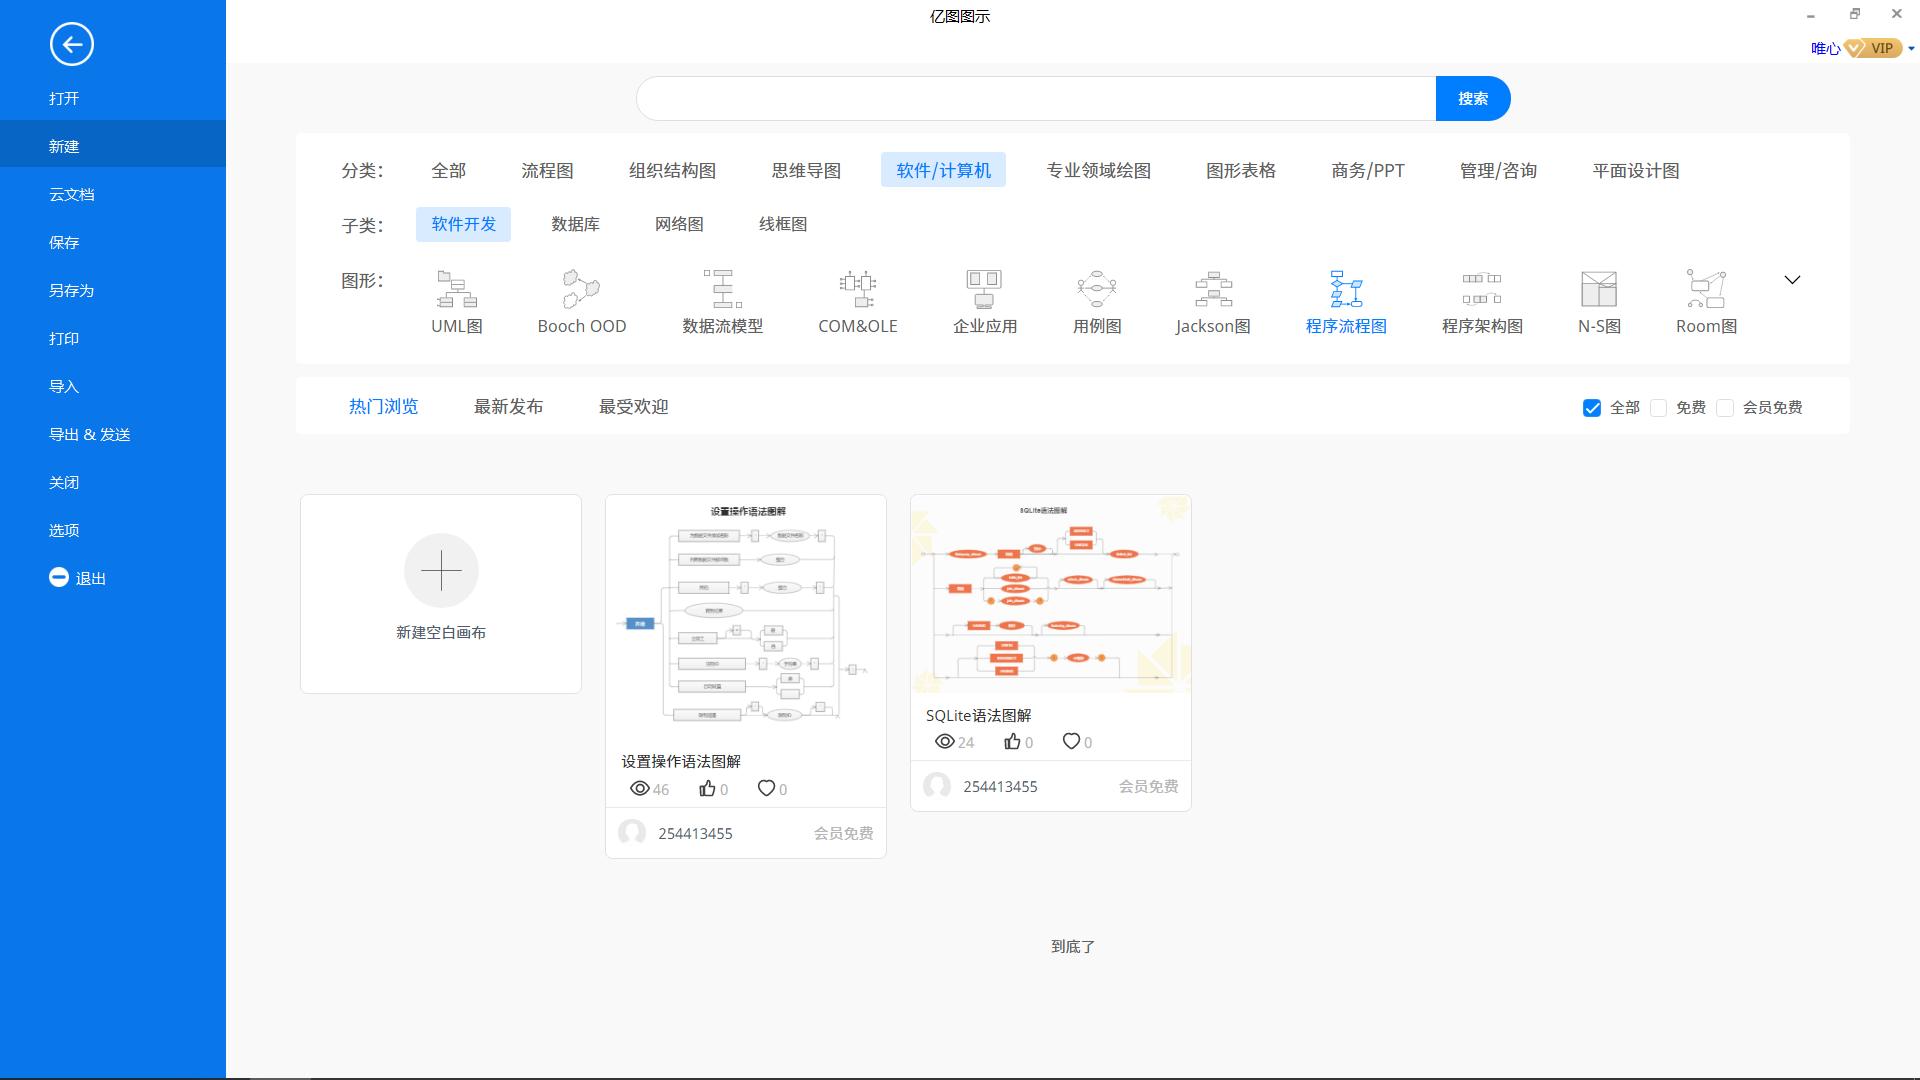Viewport: 1920px width, 1080px height.
Task: Open the VIP account dropdown
Action: tap(1911, 47)
